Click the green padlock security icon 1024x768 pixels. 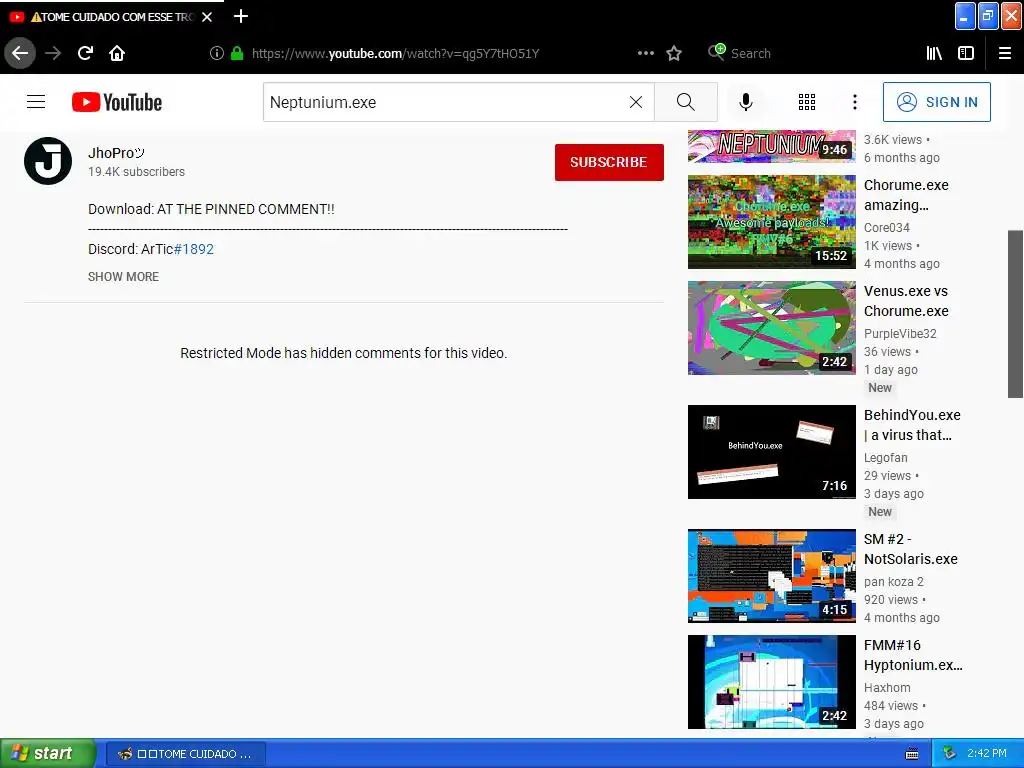(x=237, y=53)
